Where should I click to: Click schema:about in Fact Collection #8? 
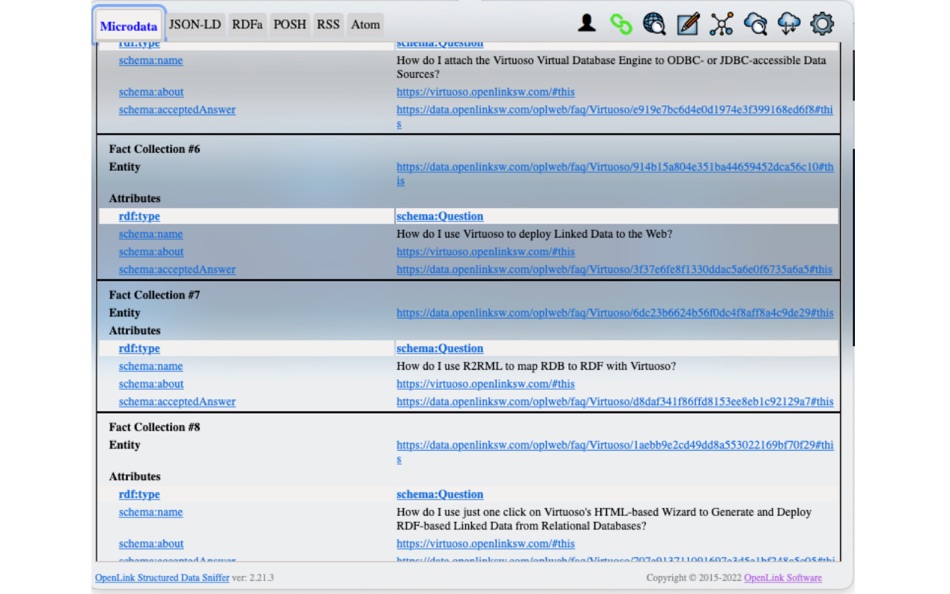coord(151,544)
